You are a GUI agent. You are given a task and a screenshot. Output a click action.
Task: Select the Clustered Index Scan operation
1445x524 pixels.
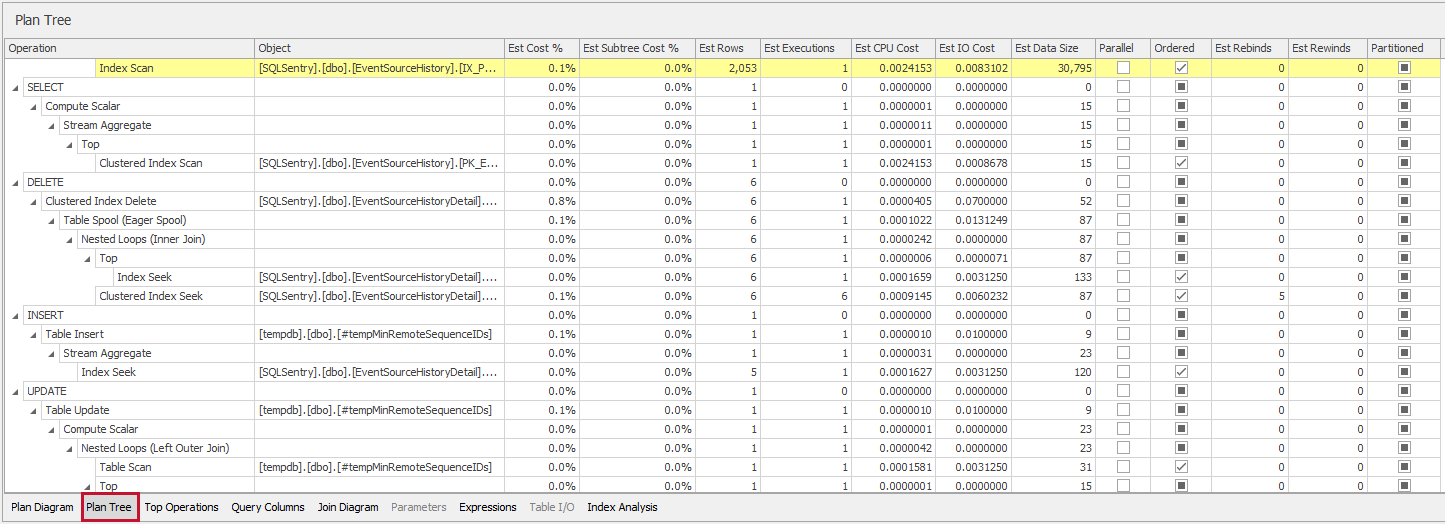point(150,163)
